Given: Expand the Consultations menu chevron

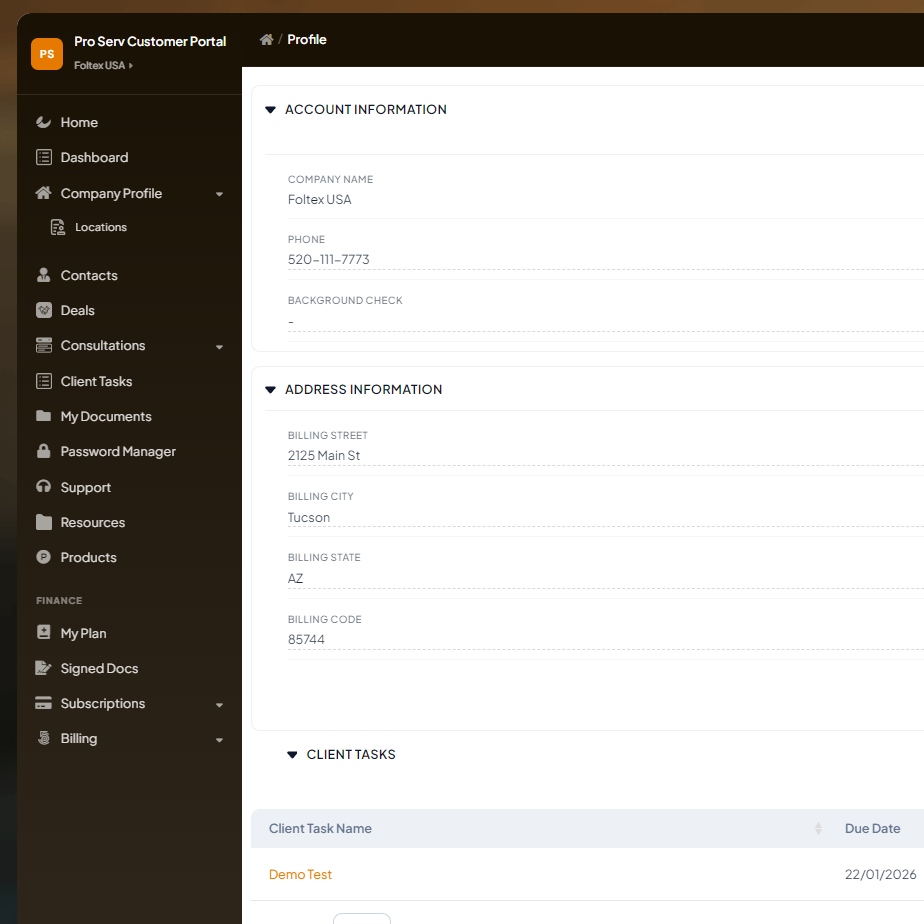Looking at the screenshot, I should click(219, 346).
